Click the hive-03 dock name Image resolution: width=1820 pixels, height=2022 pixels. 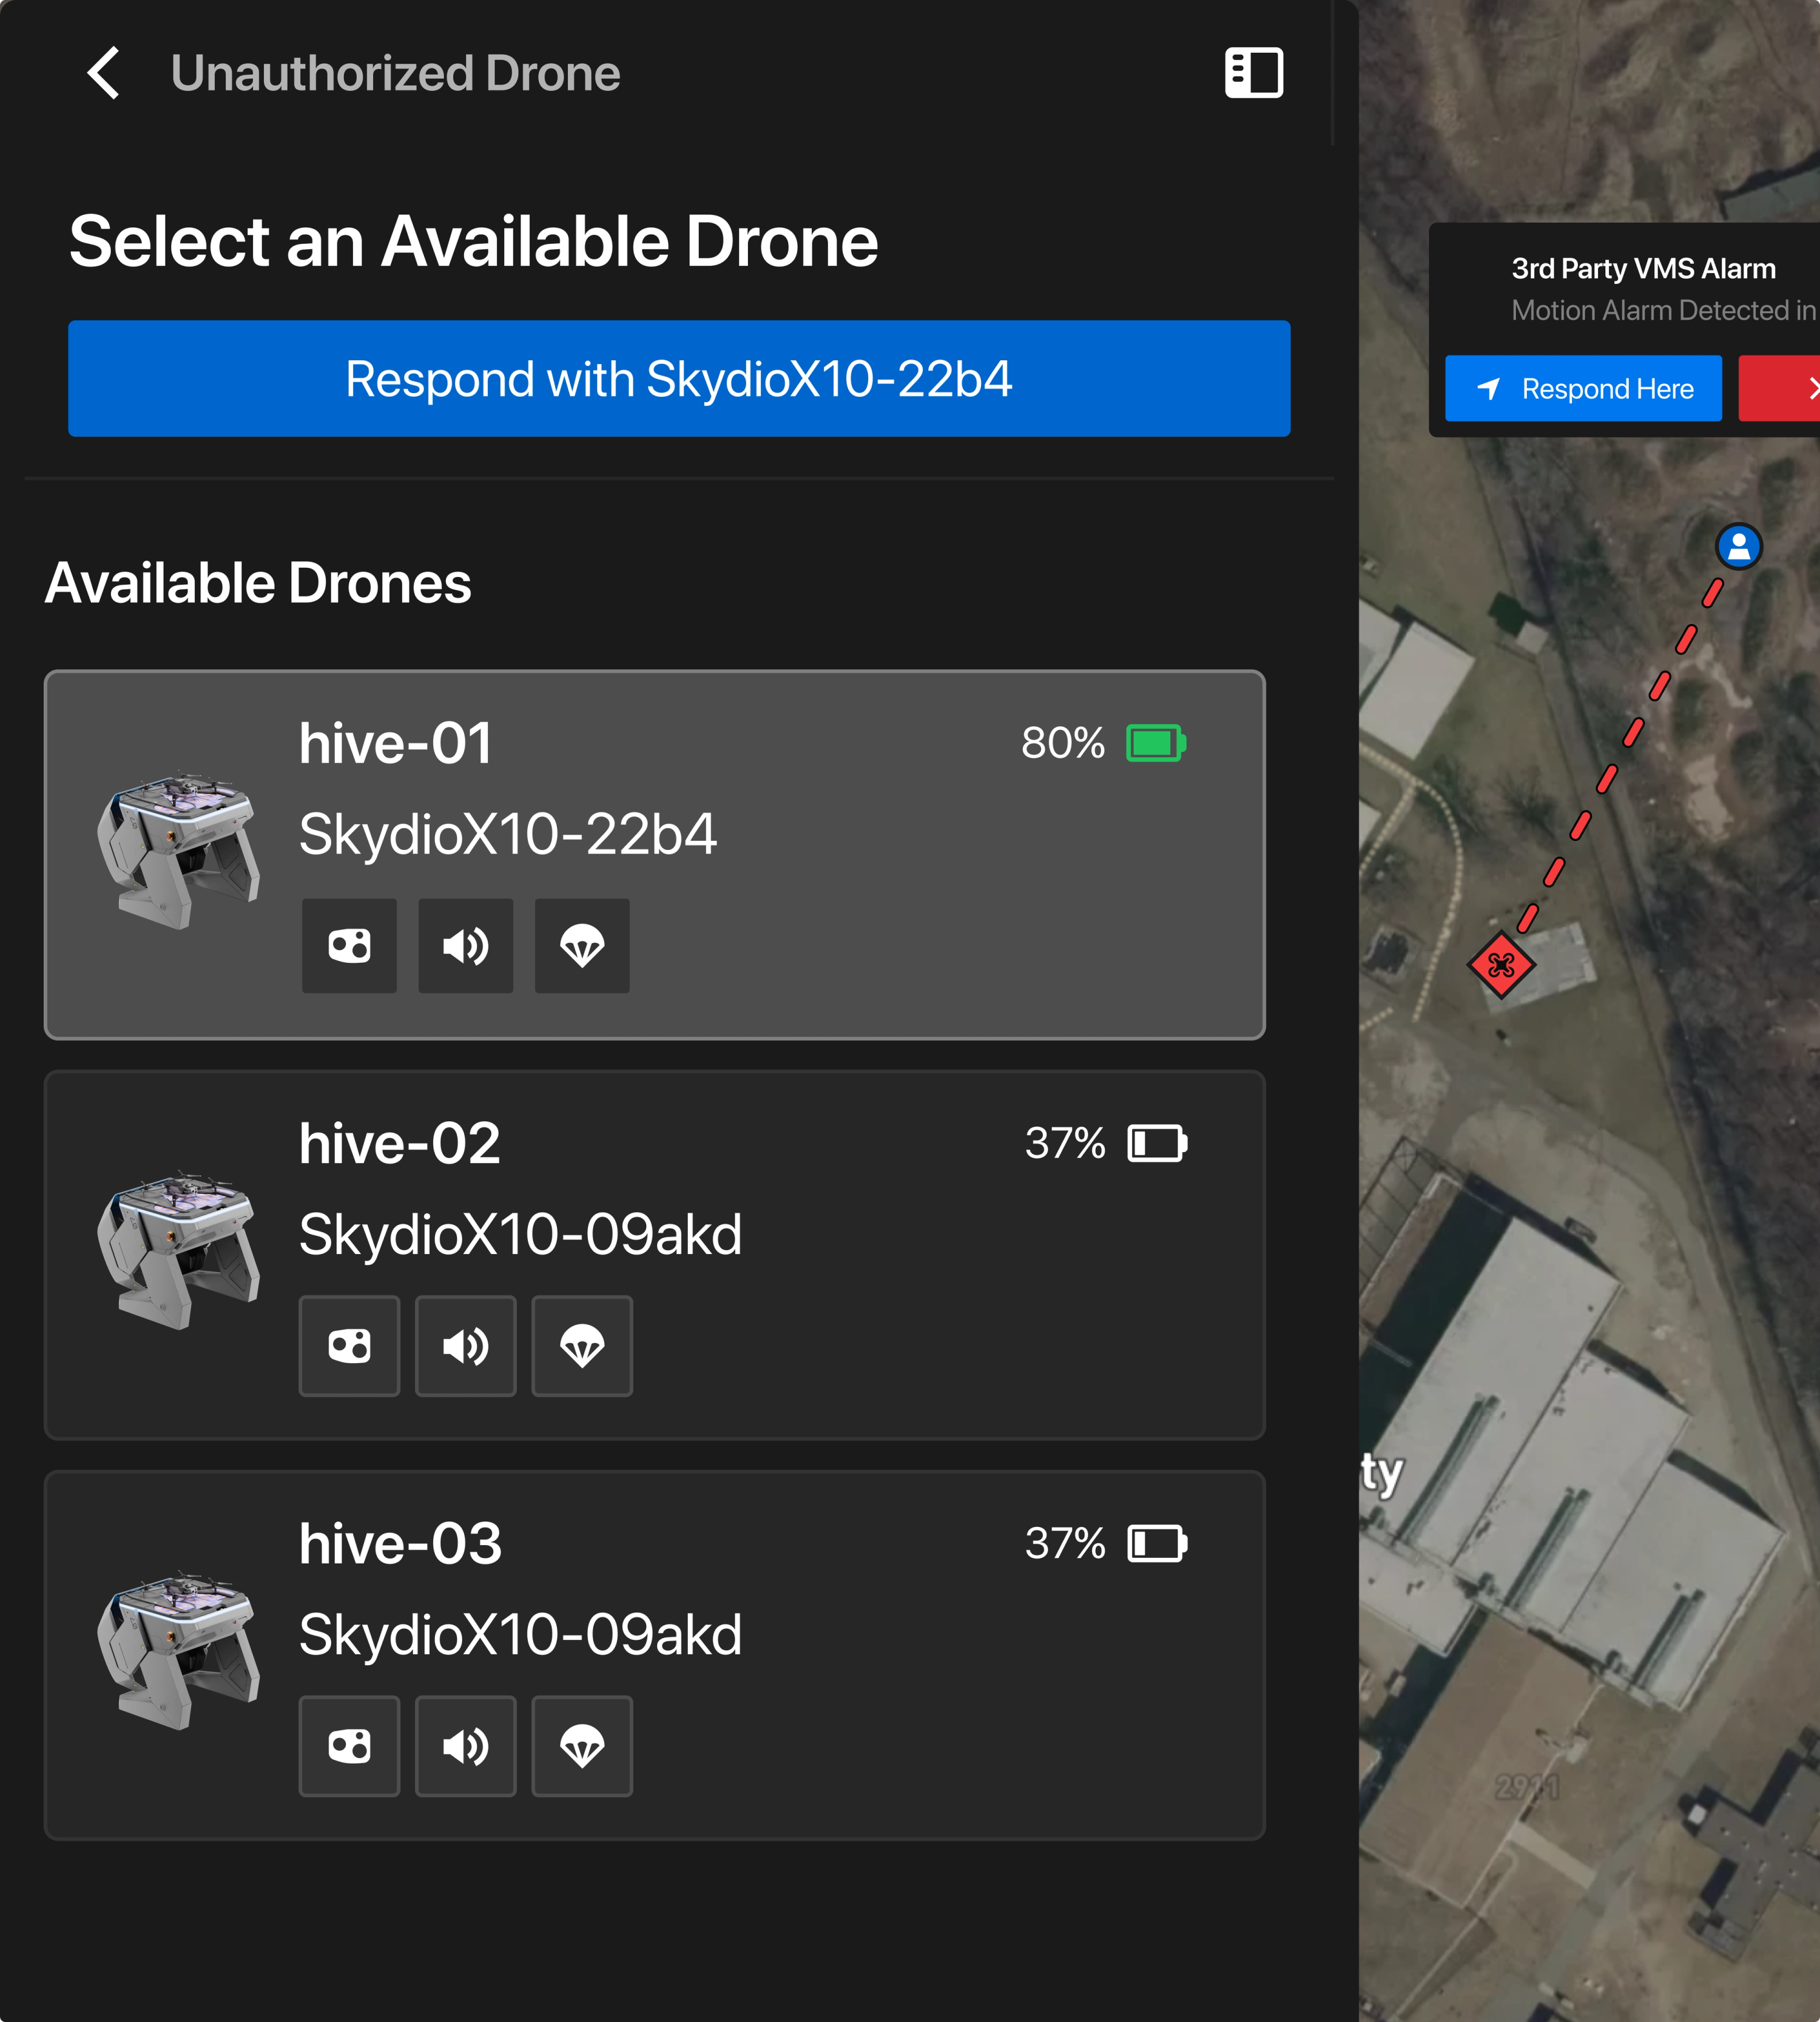tap(400, 1544)
